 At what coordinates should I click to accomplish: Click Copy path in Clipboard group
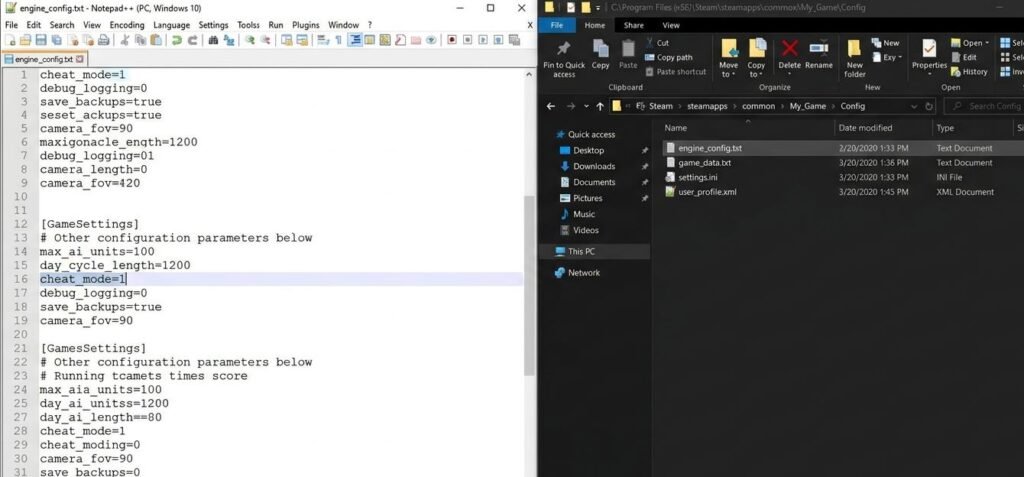coord(669,58)
